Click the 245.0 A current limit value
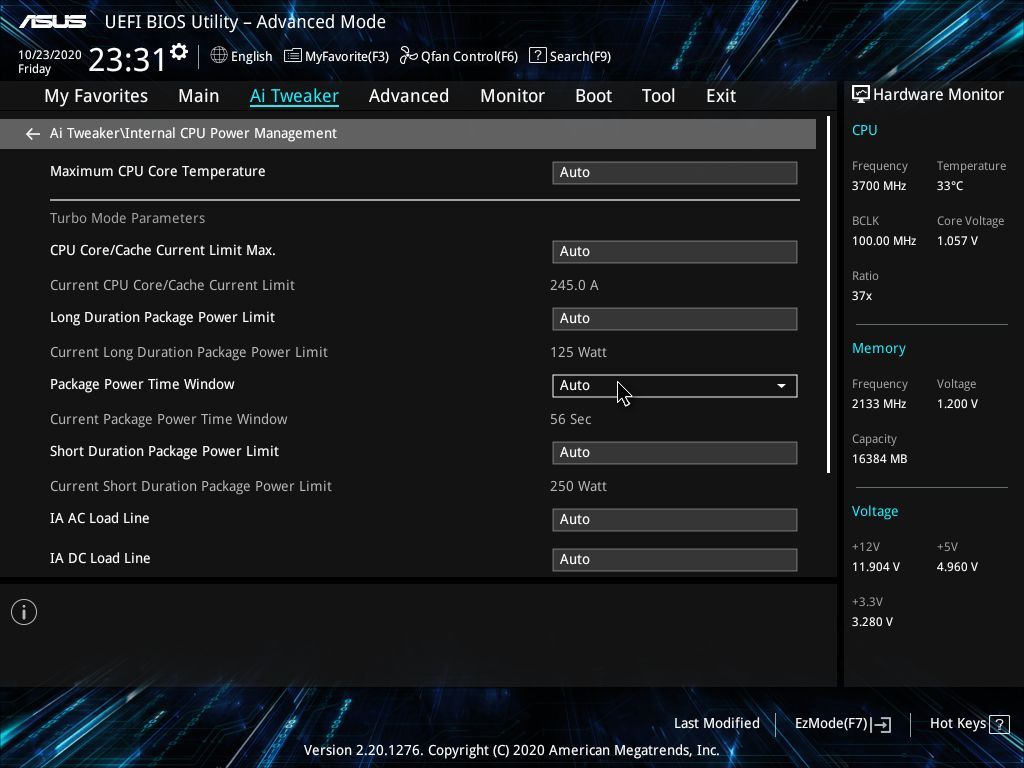Viewport: 1024px width, 768px height. tap(574, 285)
